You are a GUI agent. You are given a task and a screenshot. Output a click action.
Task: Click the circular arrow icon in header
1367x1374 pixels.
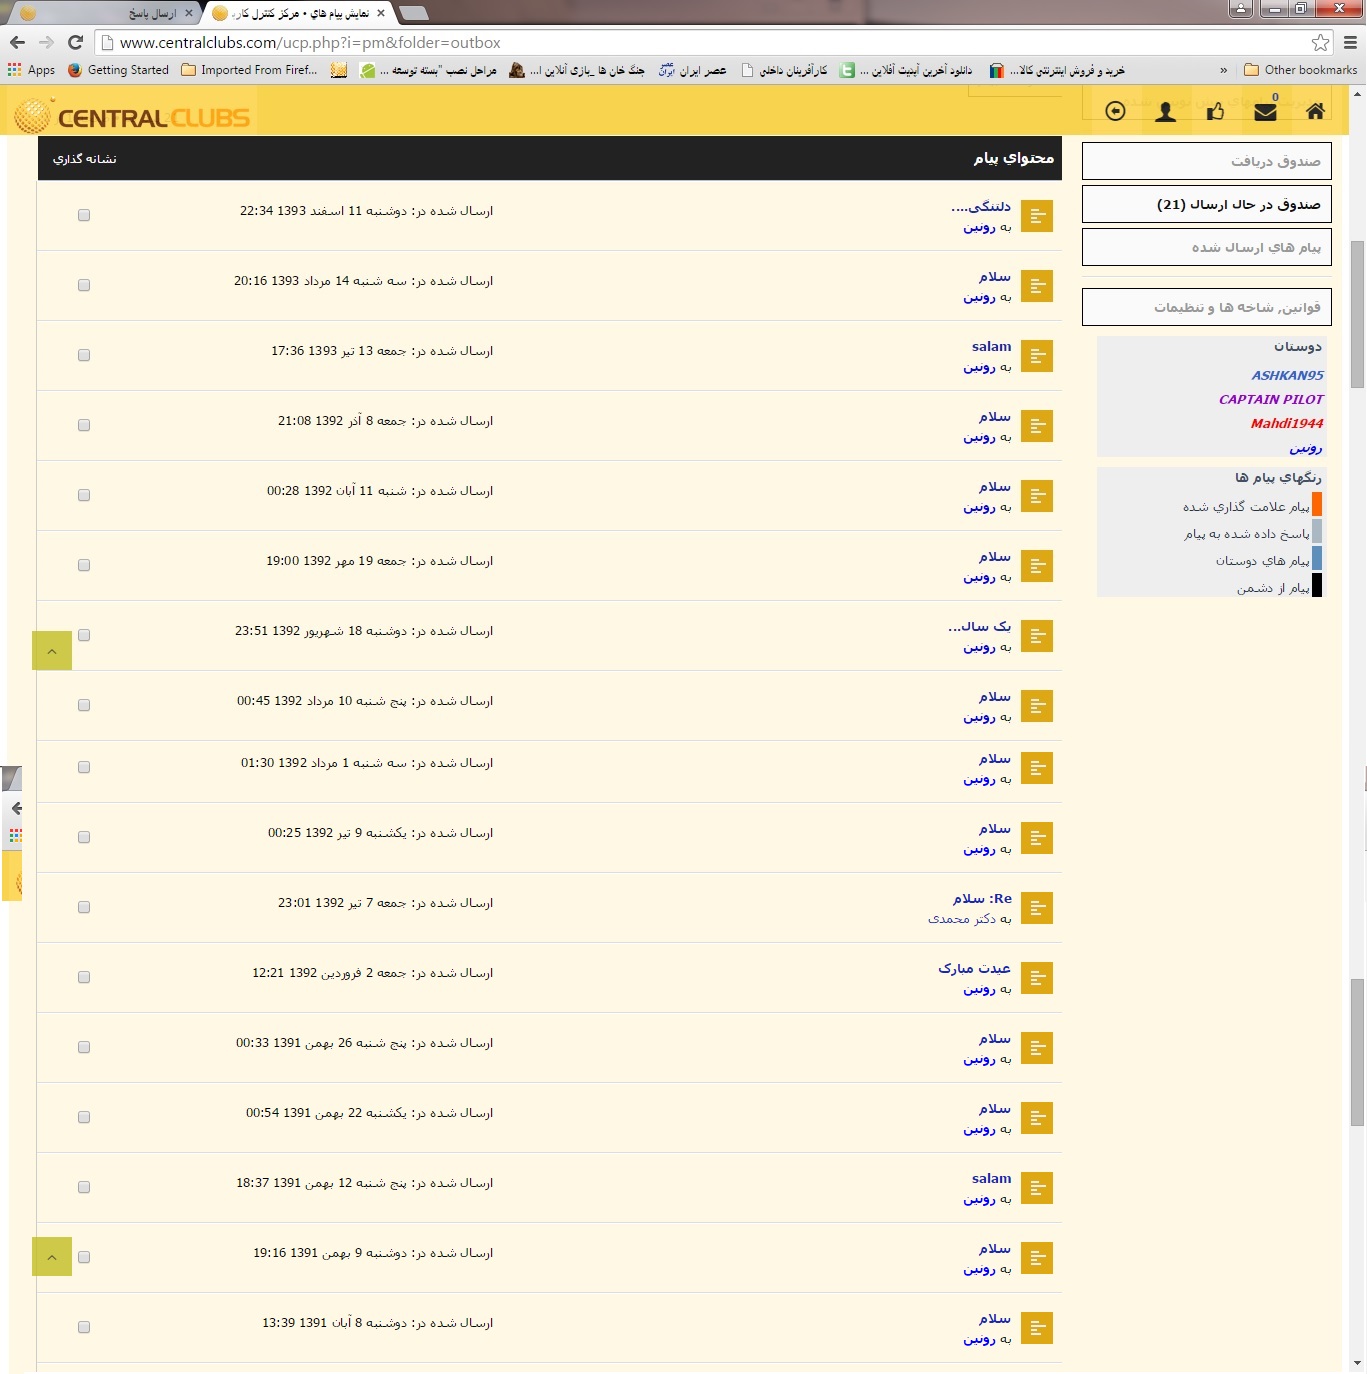[x=1115, y=111]
